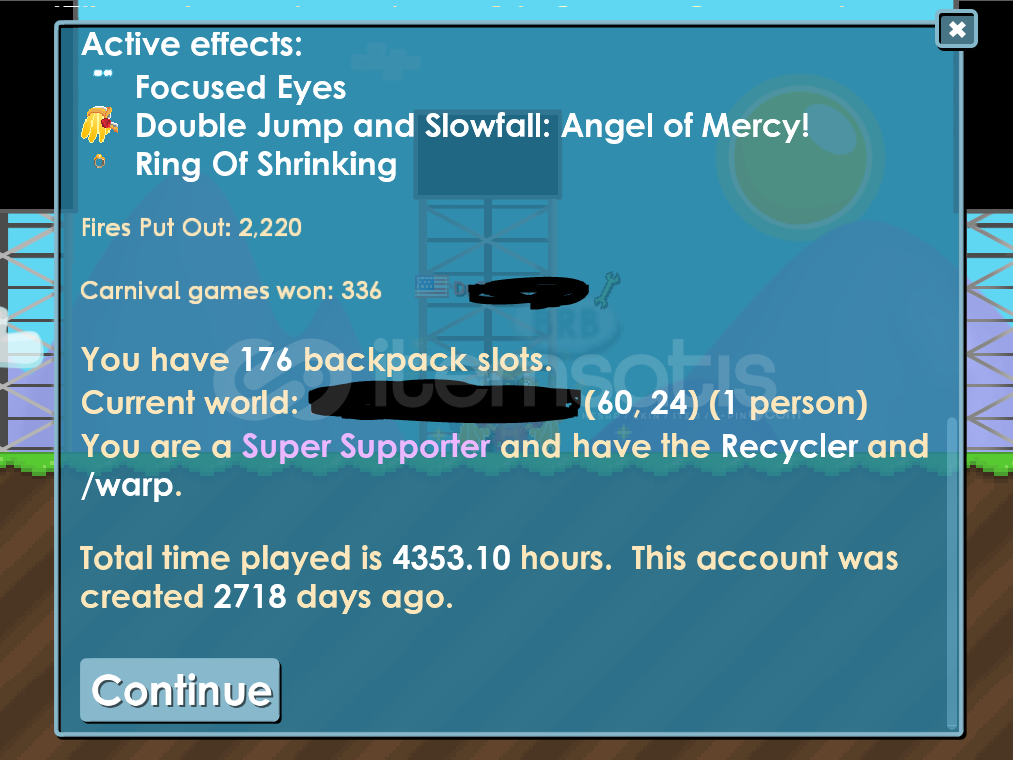Click the Carnival games won 336 stat
The height and width of the screenshot is (760, 1013).
pyautogui.click(x=231, y=291)
